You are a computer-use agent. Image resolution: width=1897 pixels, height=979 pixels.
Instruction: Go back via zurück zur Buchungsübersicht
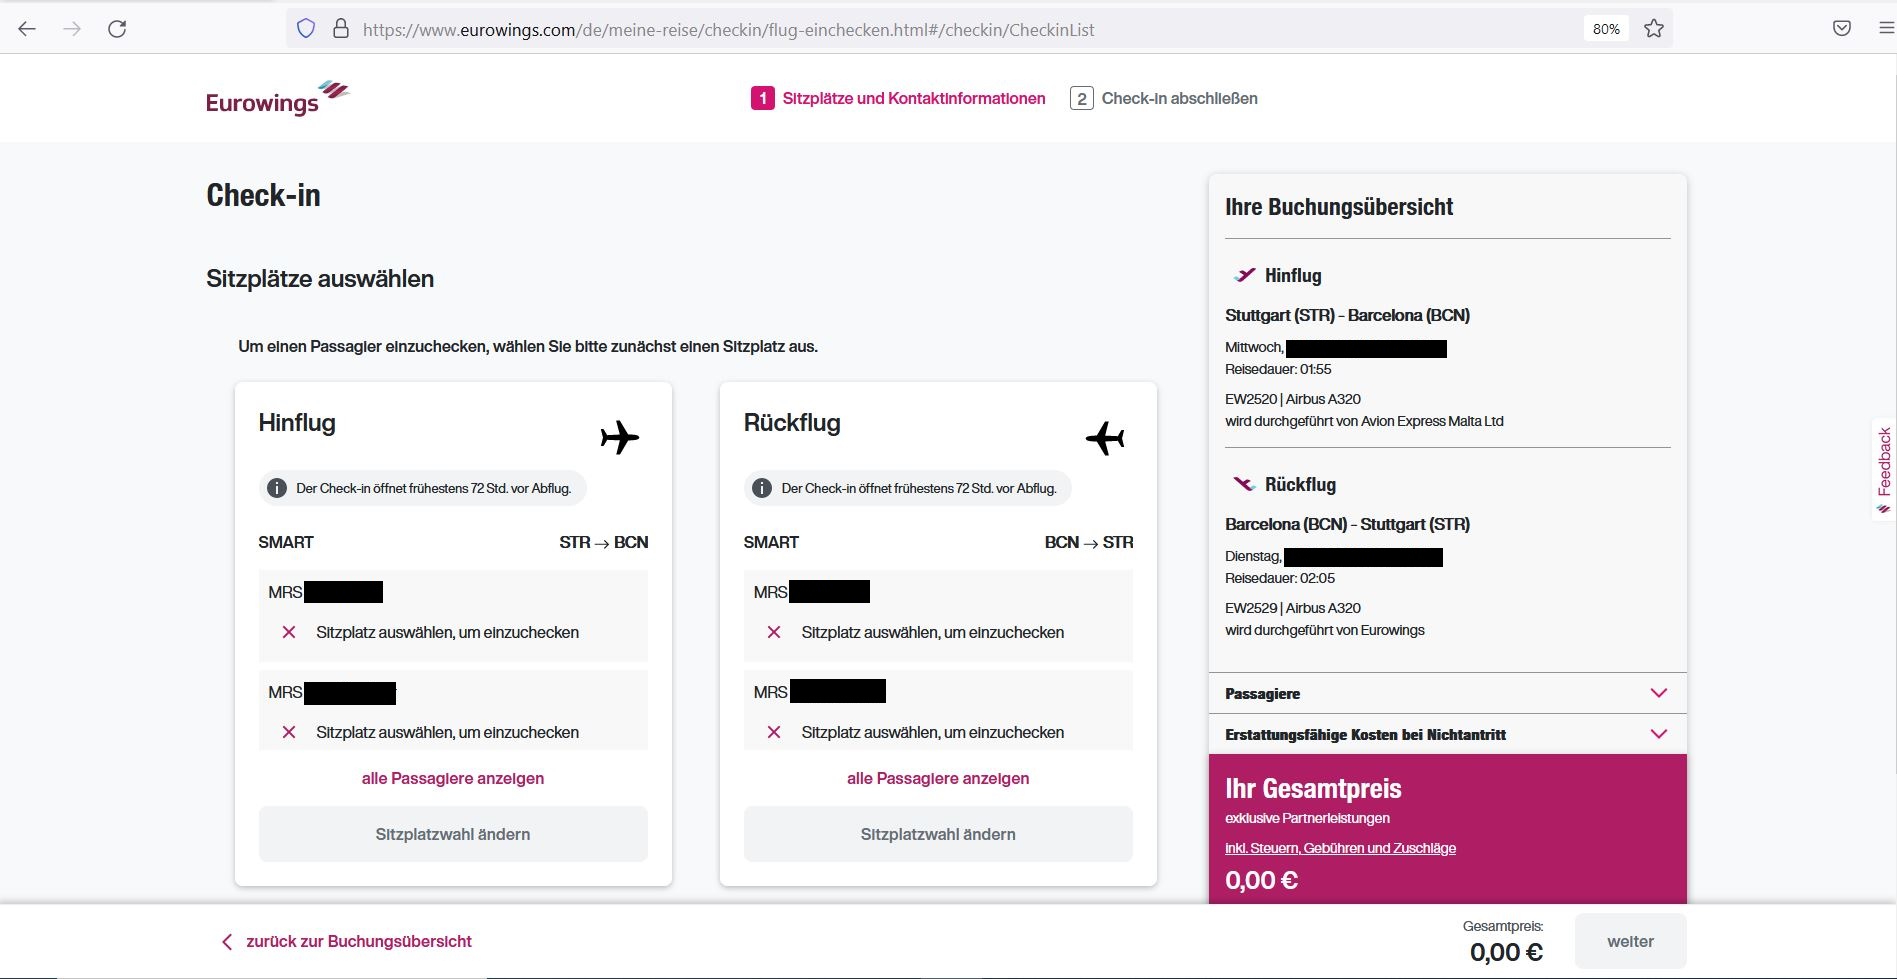click(x=359, y=941)
